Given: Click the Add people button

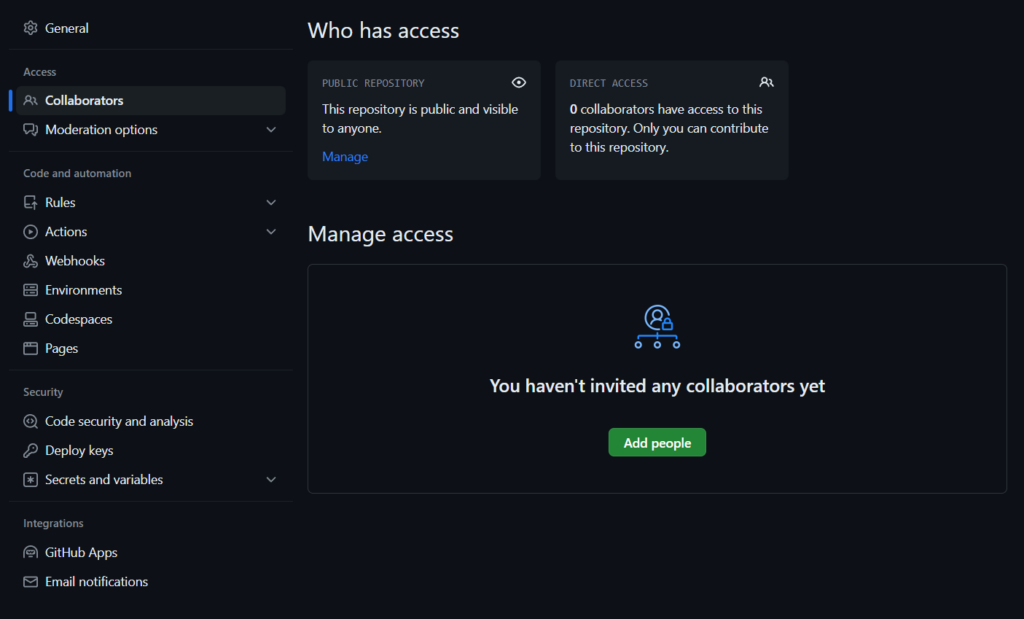Looking at the screenshot, I should [656, 441].
